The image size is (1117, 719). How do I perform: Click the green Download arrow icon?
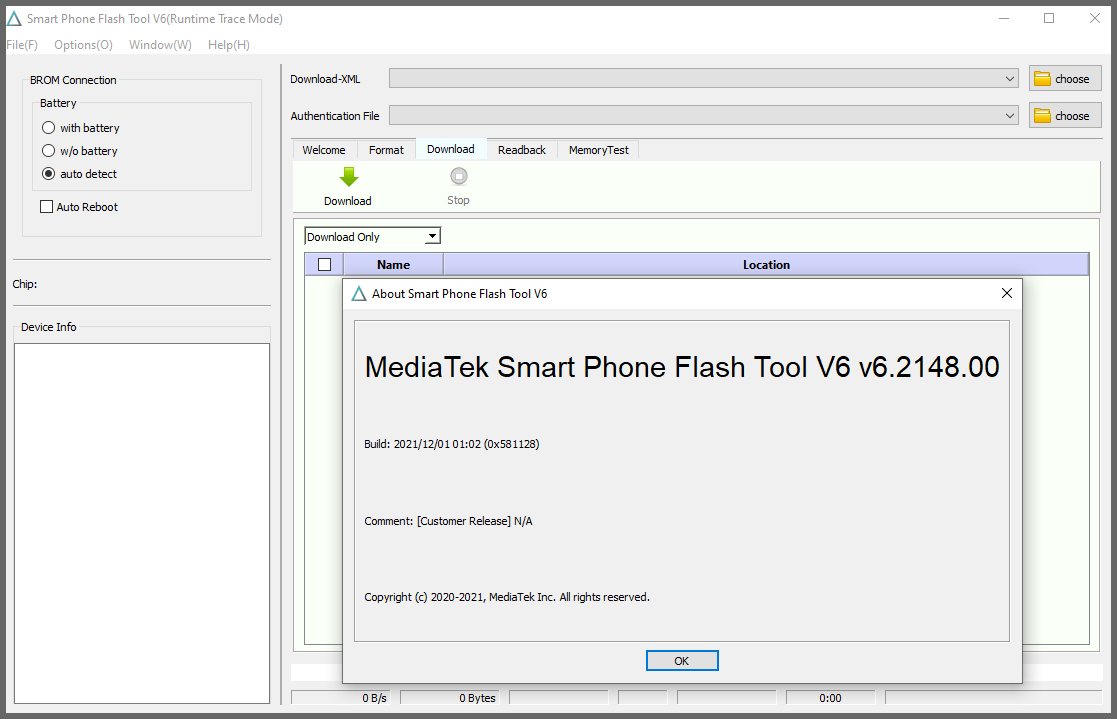tap(348, 178)
